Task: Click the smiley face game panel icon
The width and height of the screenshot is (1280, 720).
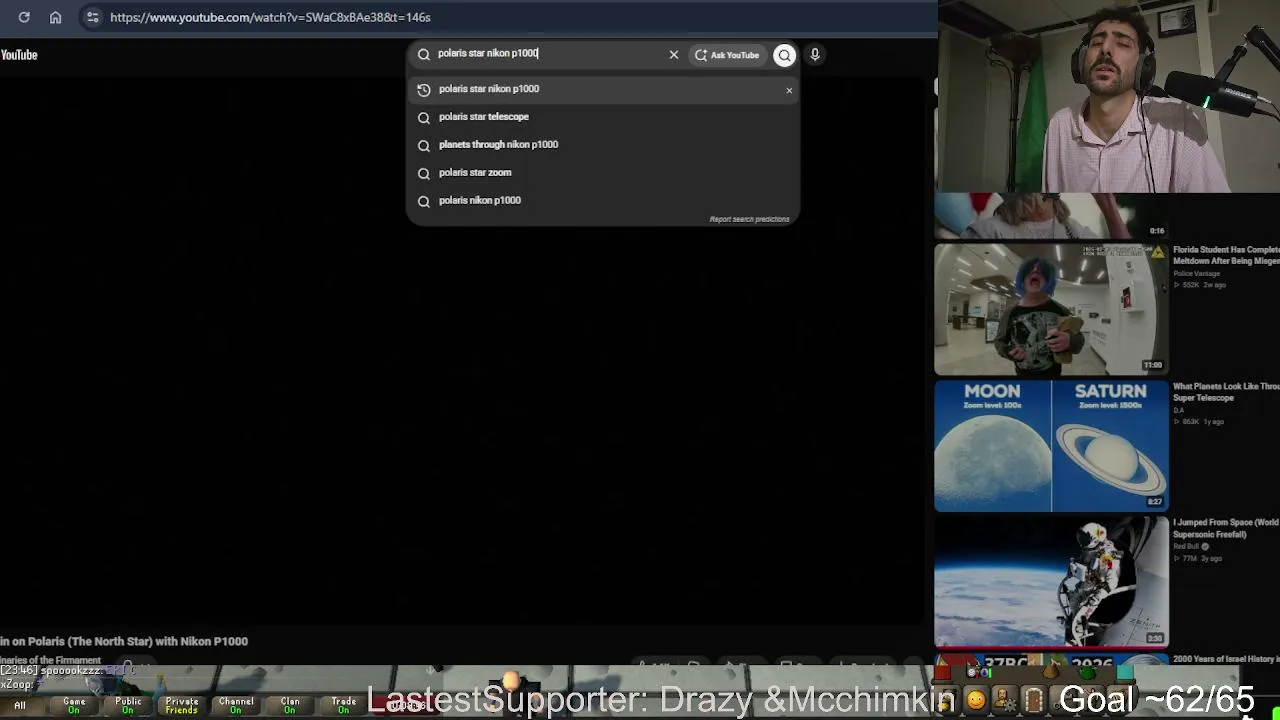Action: (976, 701)
